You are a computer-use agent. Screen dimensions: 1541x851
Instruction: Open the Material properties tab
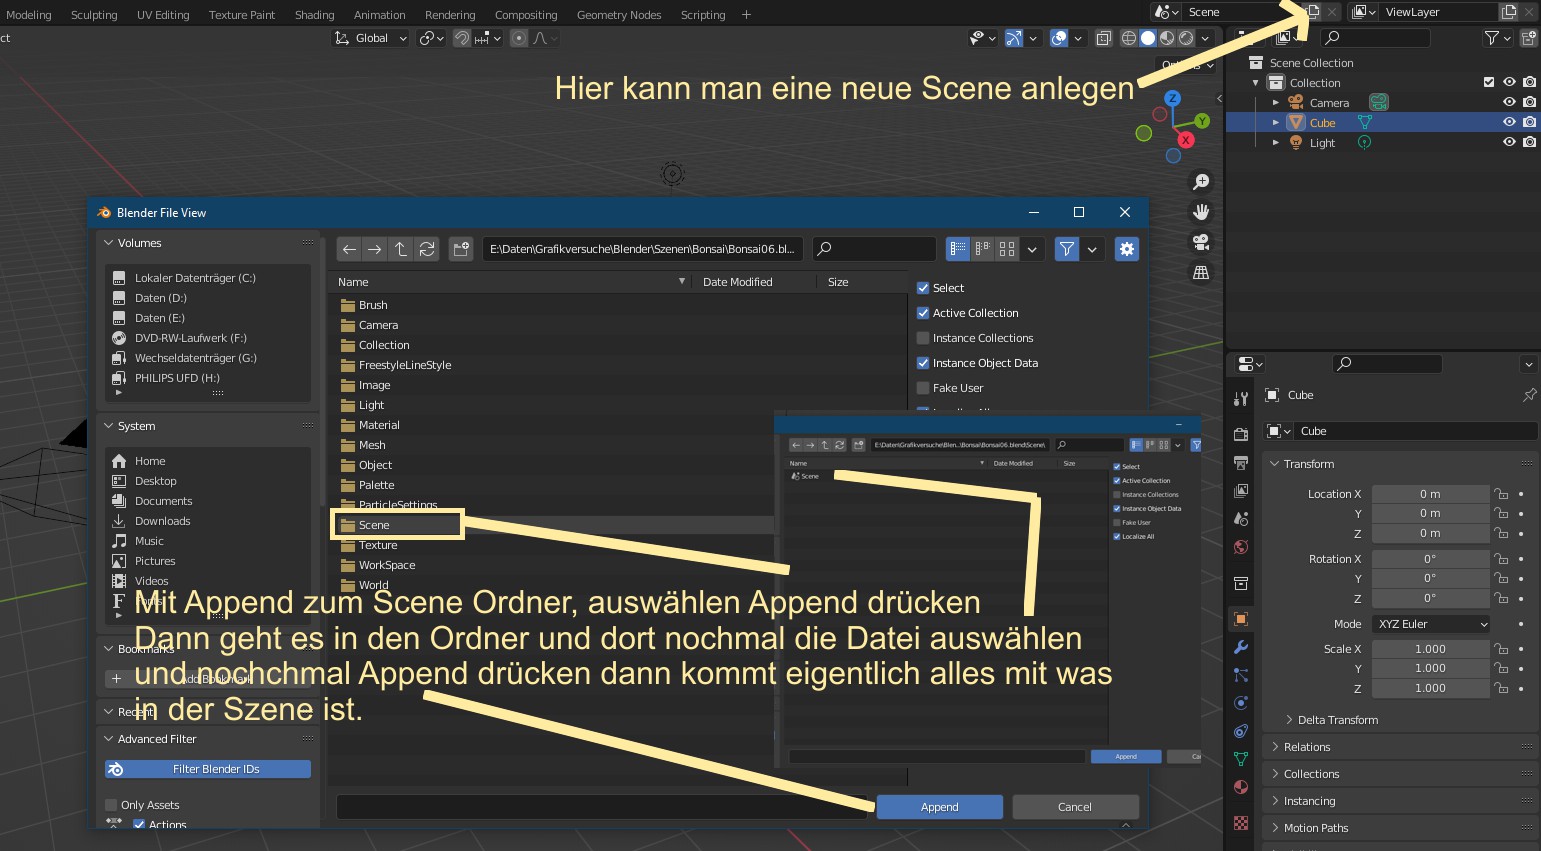coord(1241,787)
